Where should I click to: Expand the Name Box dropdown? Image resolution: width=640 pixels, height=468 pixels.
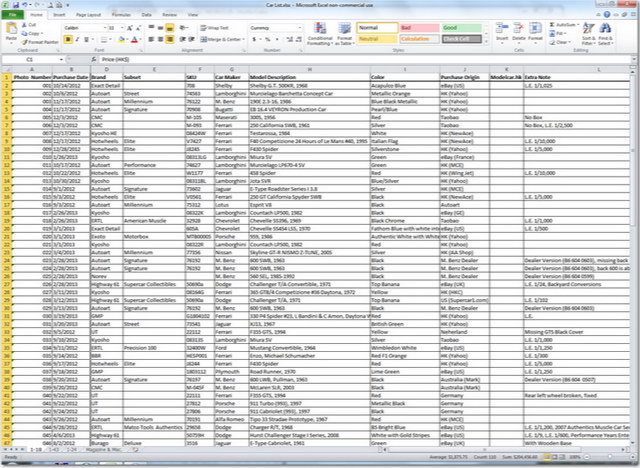pos(61,60)
